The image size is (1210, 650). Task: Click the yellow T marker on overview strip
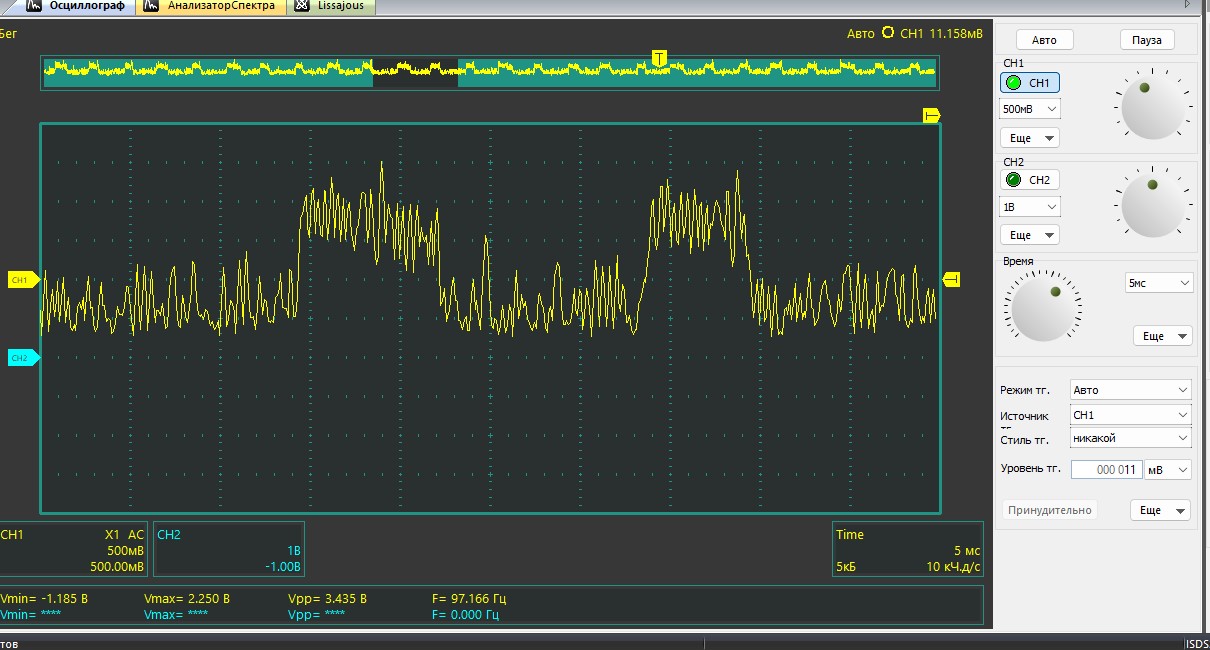(659, 58)
